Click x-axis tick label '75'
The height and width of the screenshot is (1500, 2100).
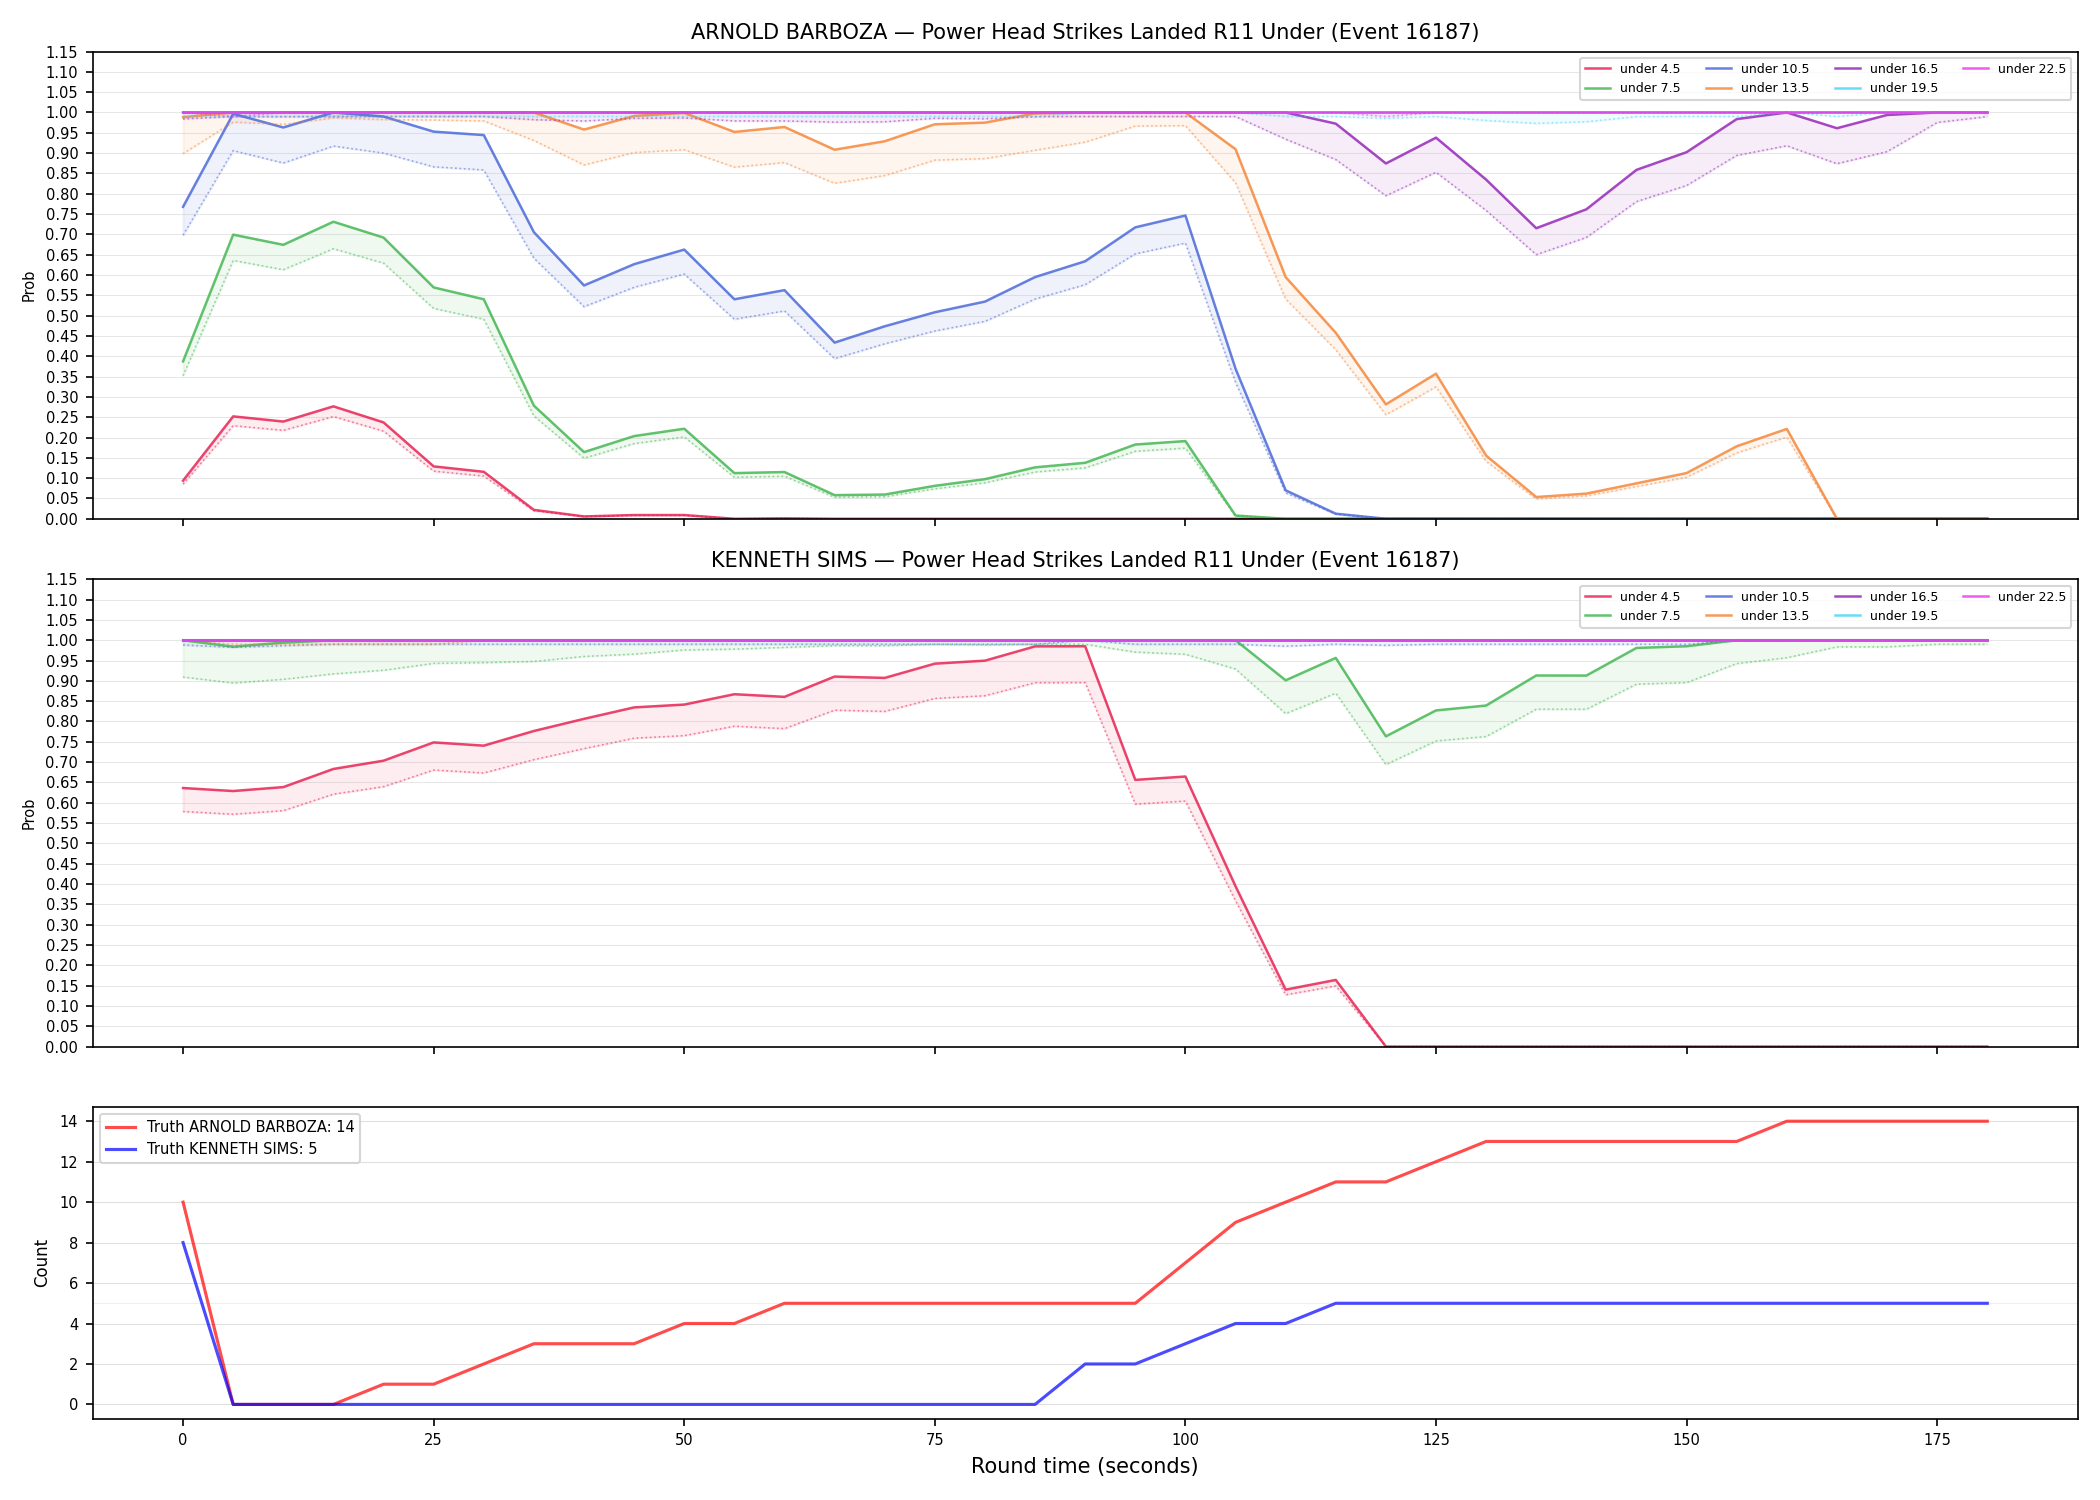click(934, 1440)
